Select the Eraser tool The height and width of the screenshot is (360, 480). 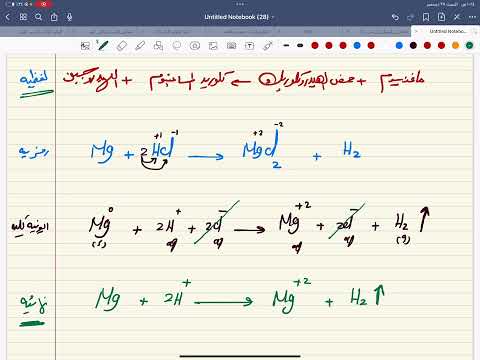point(122,46)
